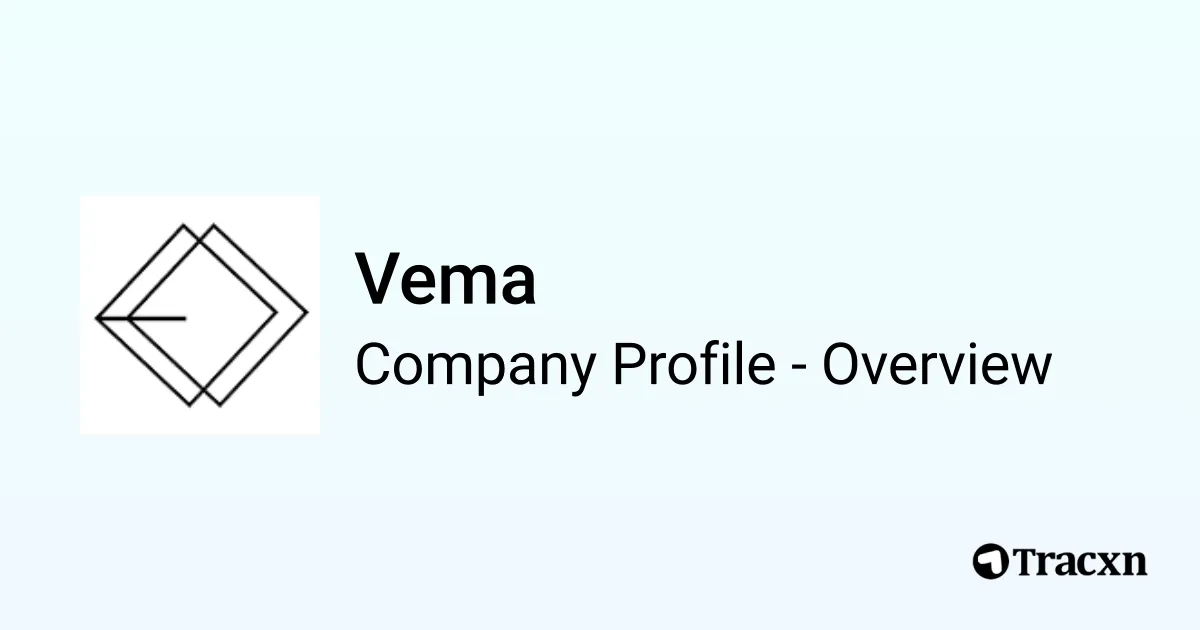Click the Vema diamond logo image
This screenshot has width=1200, height=630.
[x=200, y=315]
